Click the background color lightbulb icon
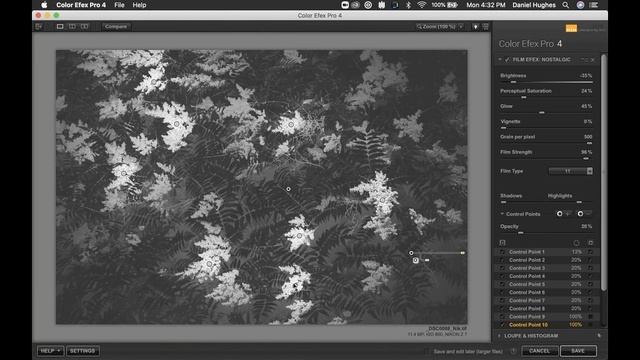Image resolution: width=640 pixels, height=360 pixels. [x=476, y=27]
